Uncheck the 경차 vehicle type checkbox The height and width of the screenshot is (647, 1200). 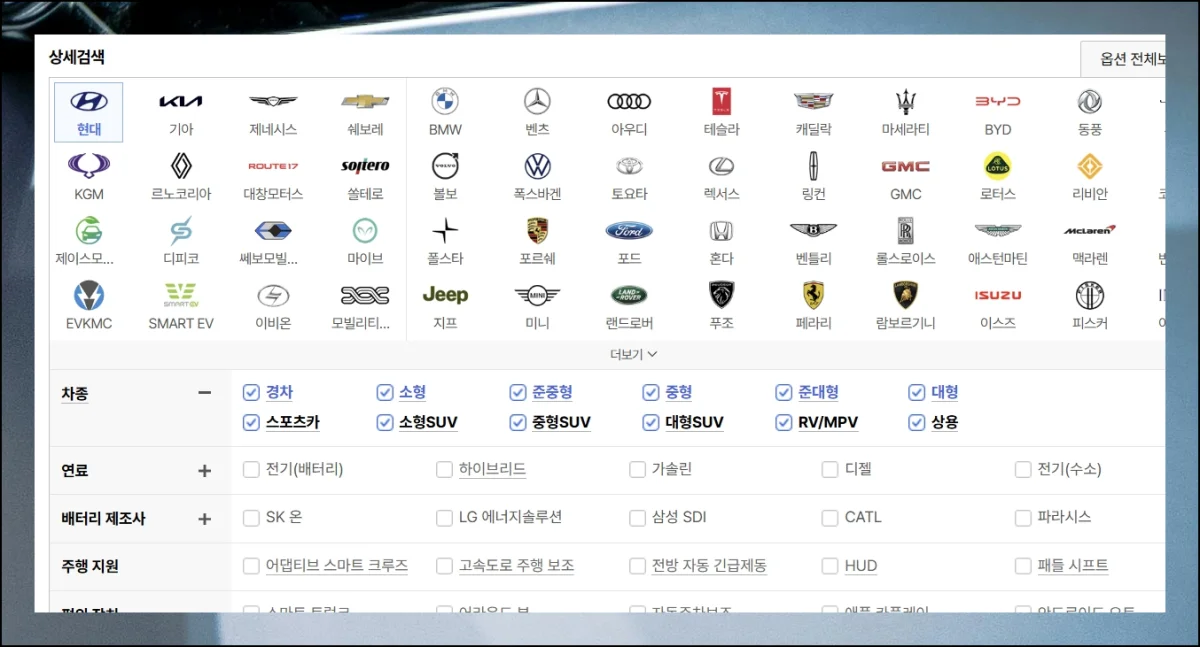point(251,392)
